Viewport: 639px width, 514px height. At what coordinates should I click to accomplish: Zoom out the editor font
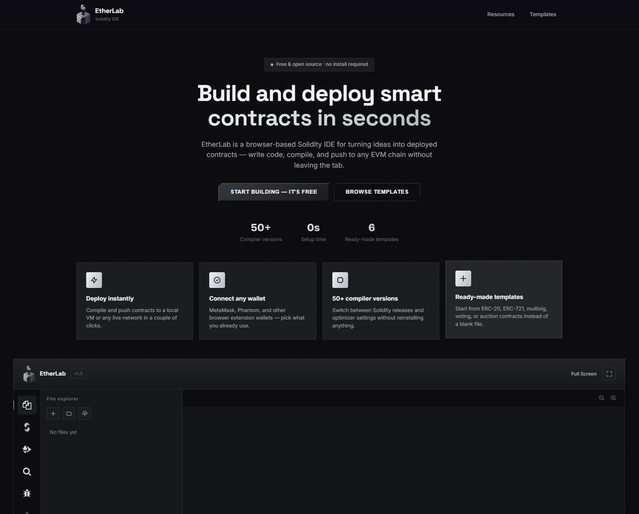pyautogui.click(x=602, y=398)
